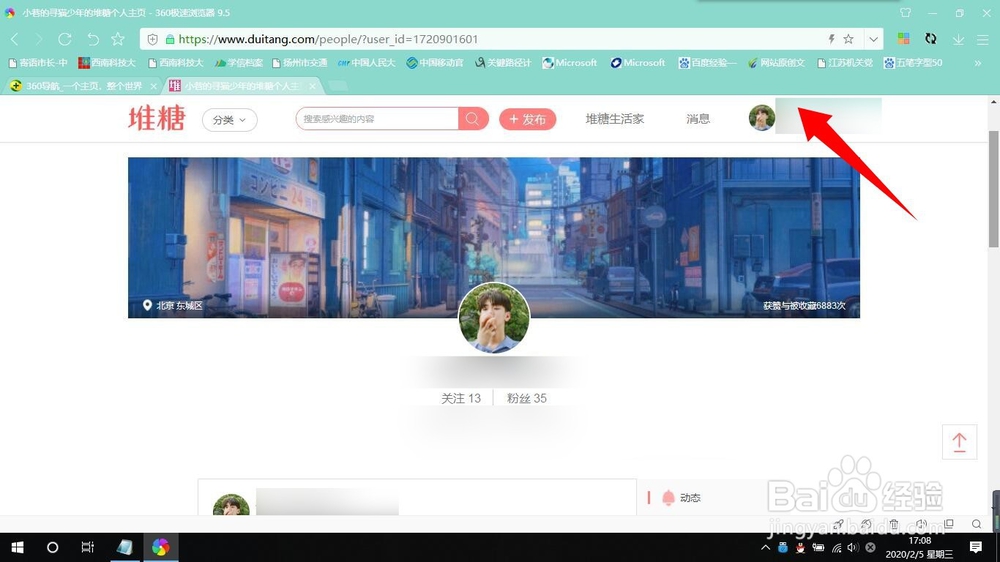Image resolution: width=1000 pixels, height=562 pixels.
Task: Click the lightning speed mode icon
Action: [831, 39]
